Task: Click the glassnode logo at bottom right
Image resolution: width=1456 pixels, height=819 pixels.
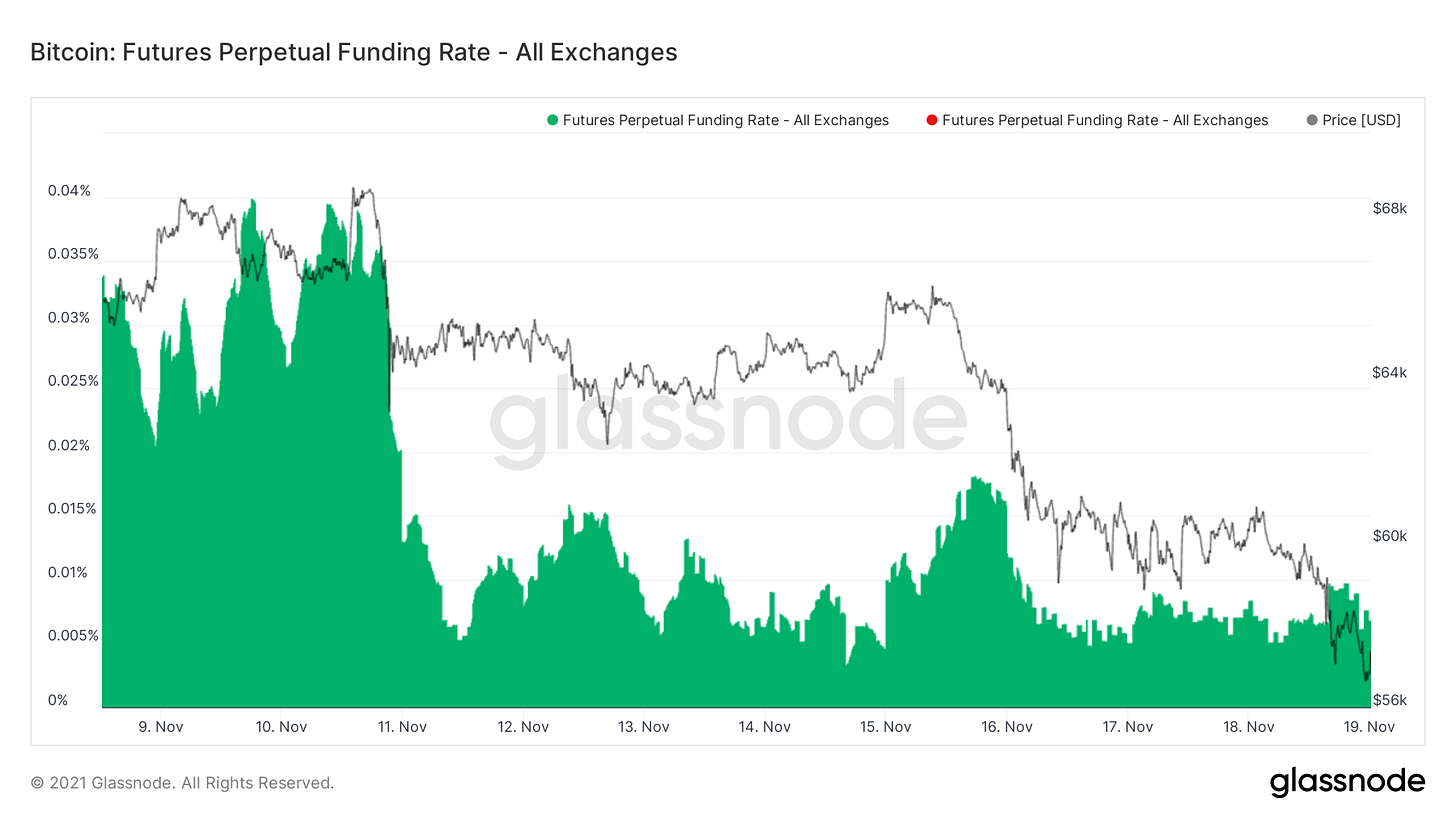Action: 1347,781
